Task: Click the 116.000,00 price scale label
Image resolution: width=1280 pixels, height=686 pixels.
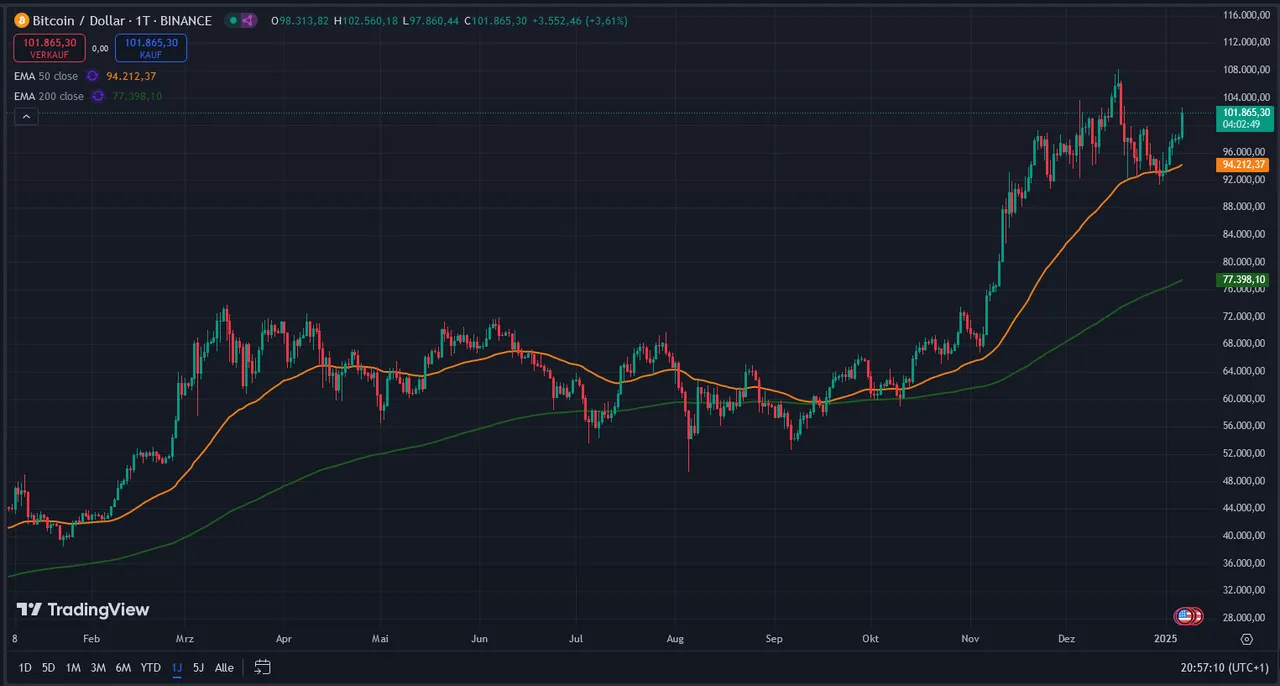Action: (1245, 15)
